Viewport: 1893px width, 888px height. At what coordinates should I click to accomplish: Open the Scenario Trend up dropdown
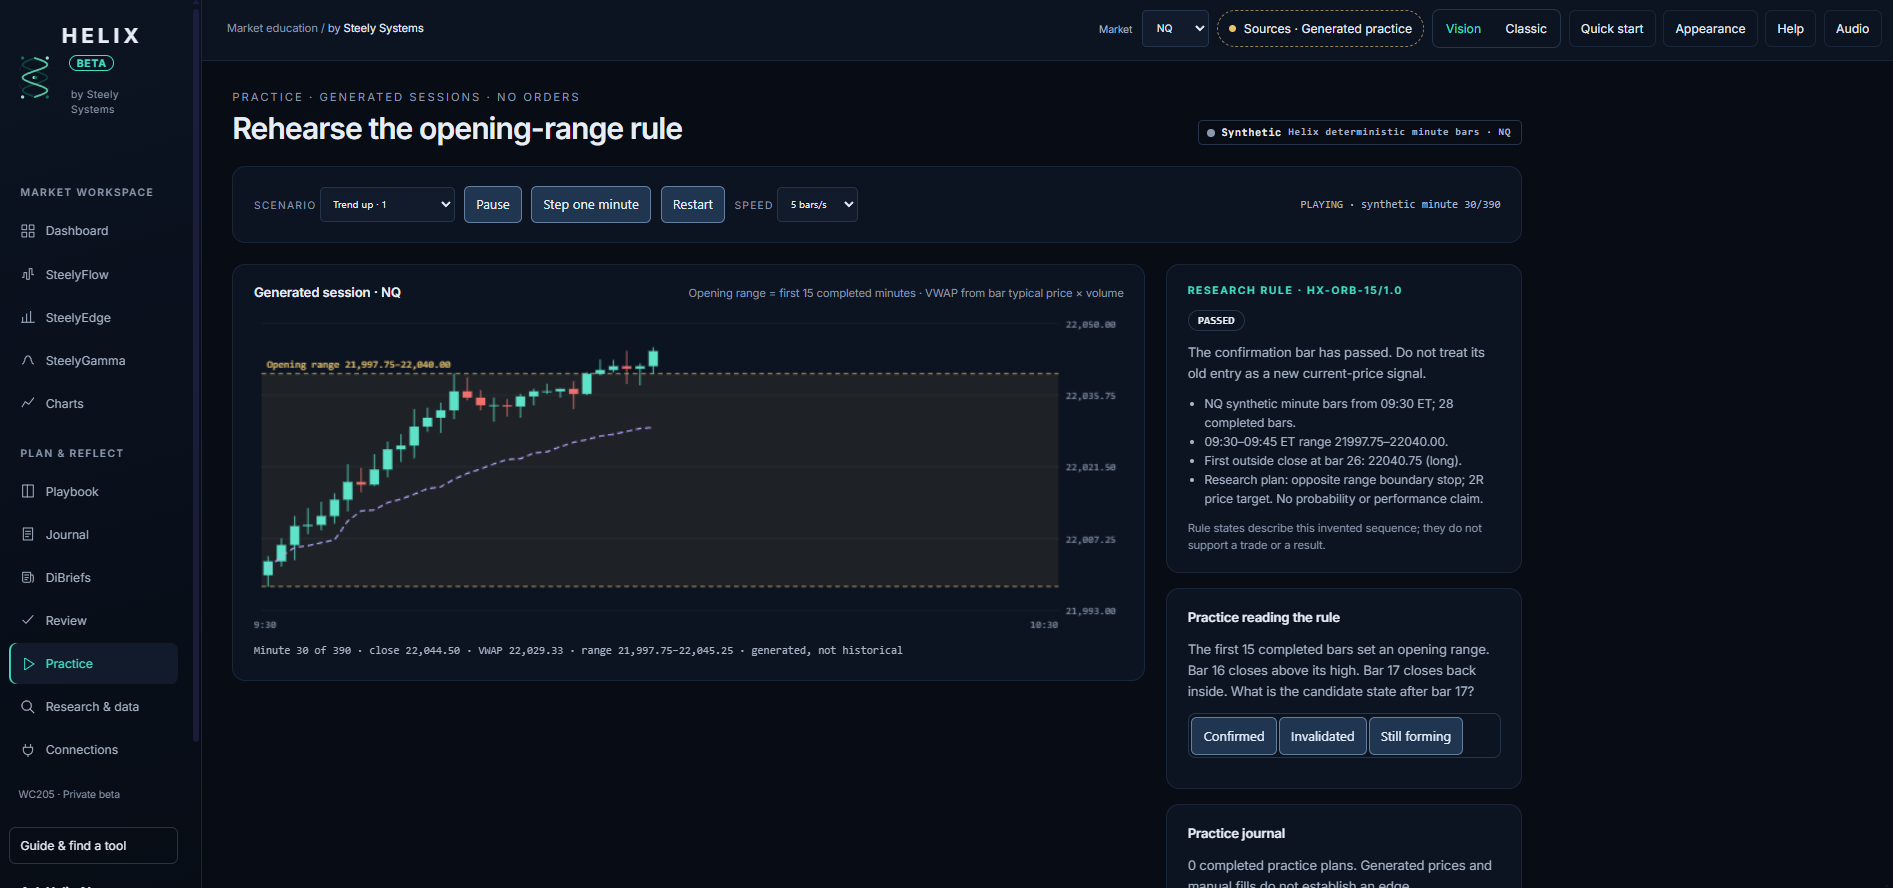(x=387, y=205)
